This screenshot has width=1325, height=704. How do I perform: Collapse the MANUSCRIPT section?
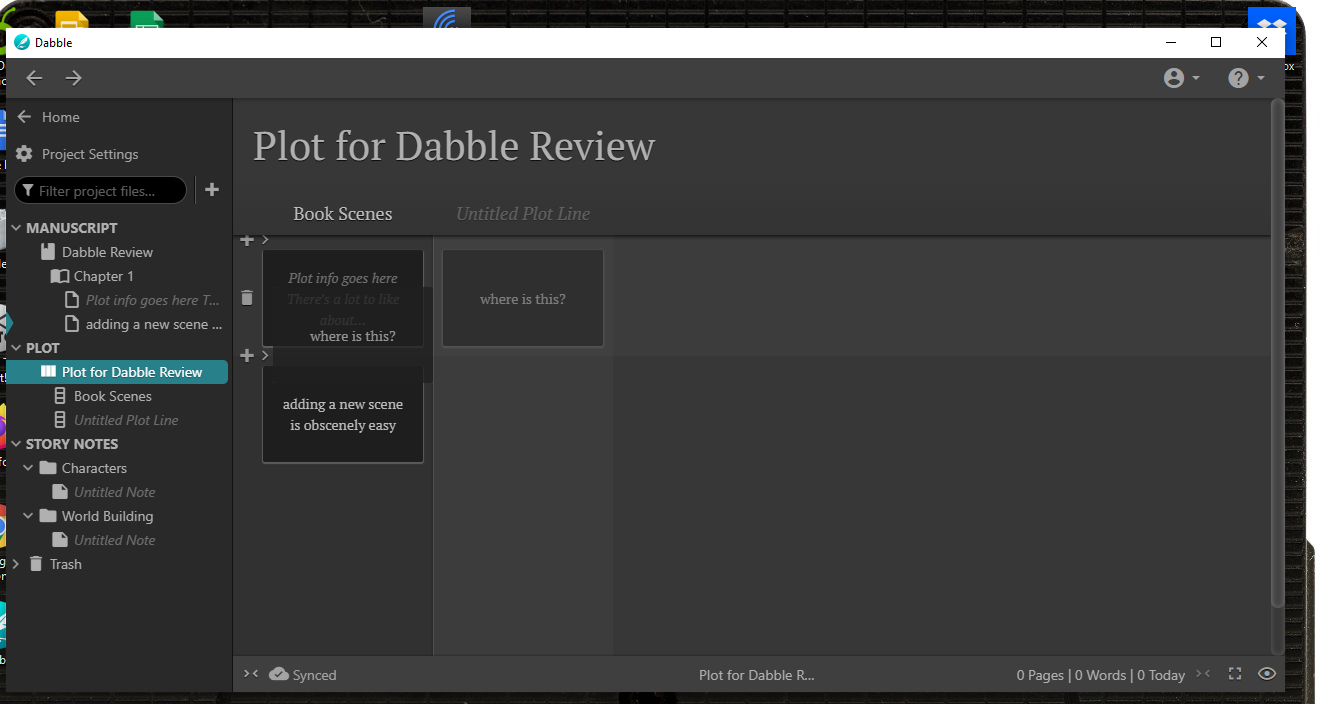pos(16,228)
